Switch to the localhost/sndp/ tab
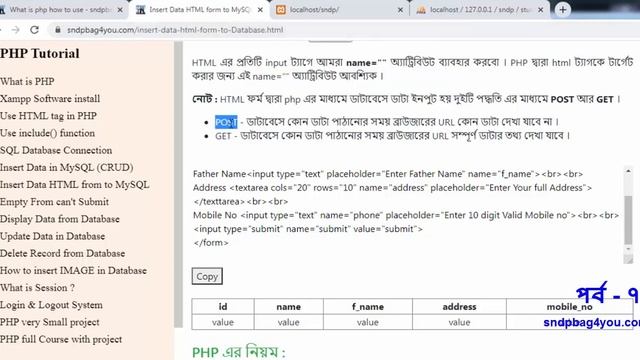Image resolution: width=640 pixels, height=360 pixels. tap(340, 9)
